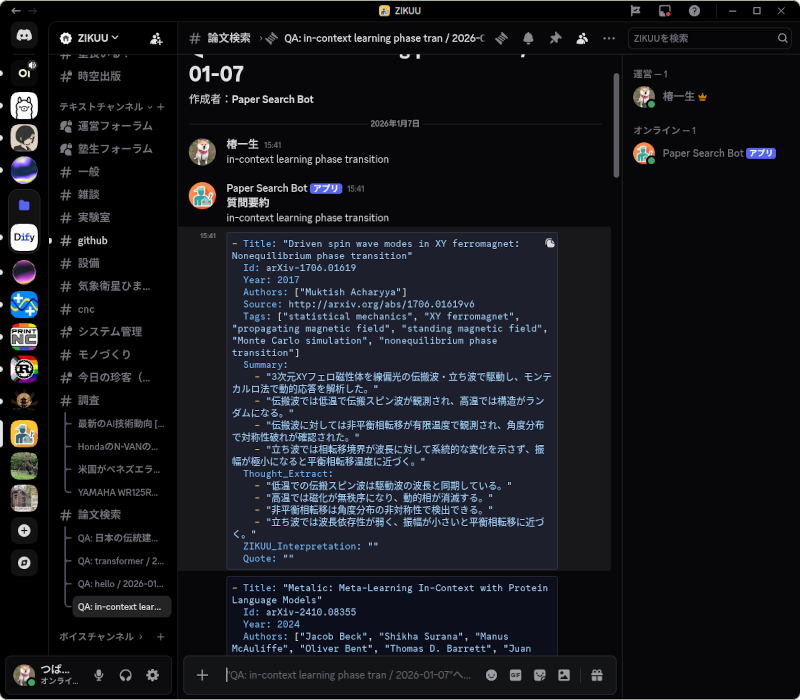The image size is (800, 700).
Task: Open Discord direct messages home
Action: pos(24,35)
